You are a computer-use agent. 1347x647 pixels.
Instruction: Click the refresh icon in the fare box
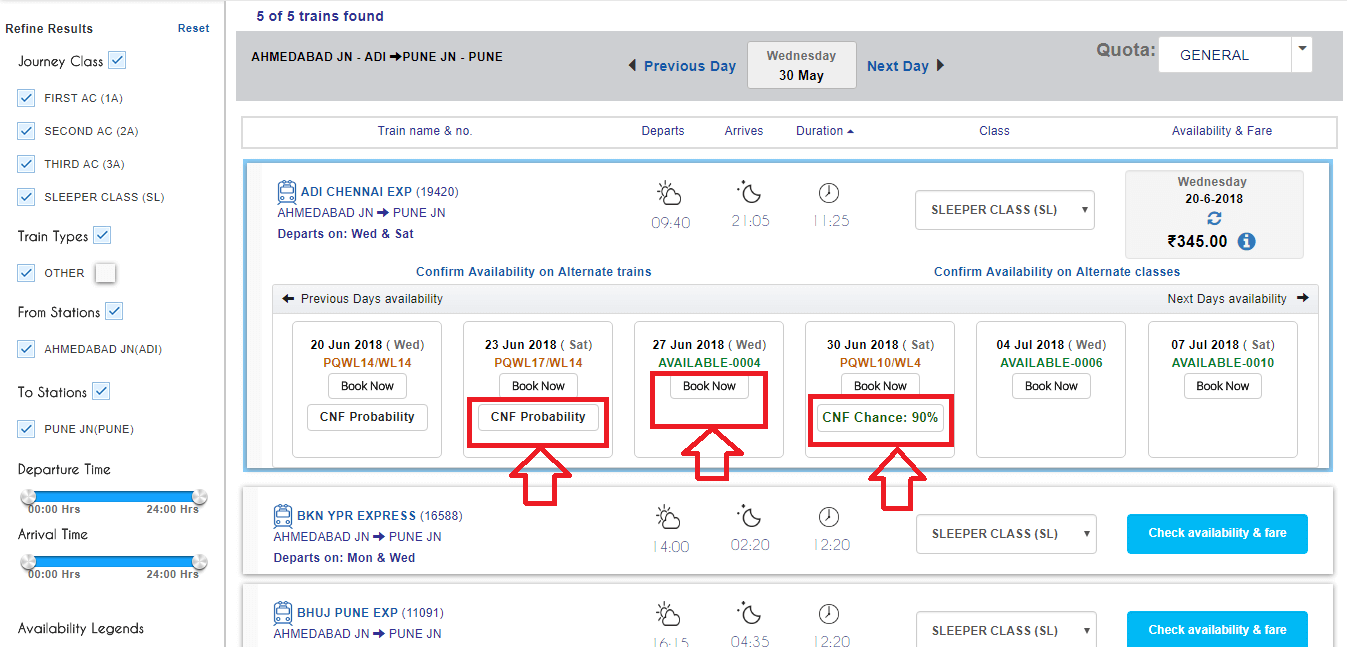coord(1213,218)
